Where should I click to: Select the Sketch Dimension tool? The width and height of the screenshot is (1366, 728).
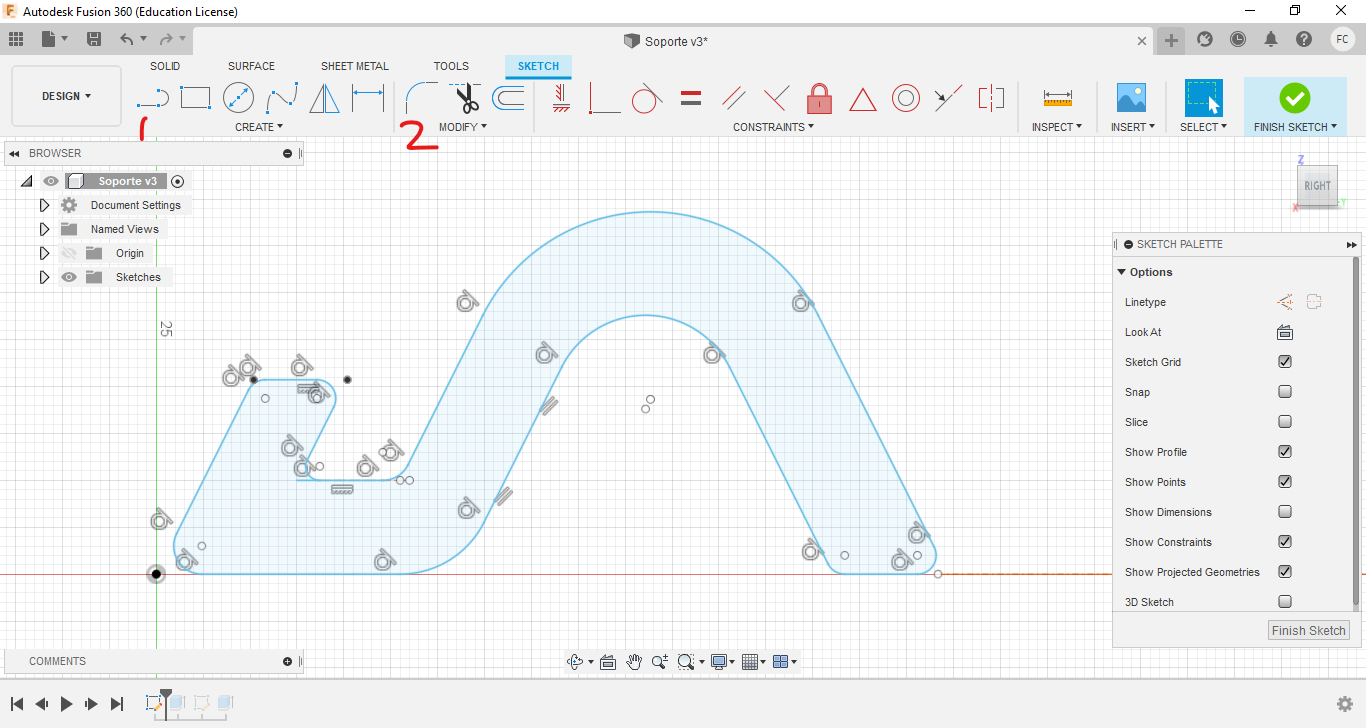coord(368,98)
